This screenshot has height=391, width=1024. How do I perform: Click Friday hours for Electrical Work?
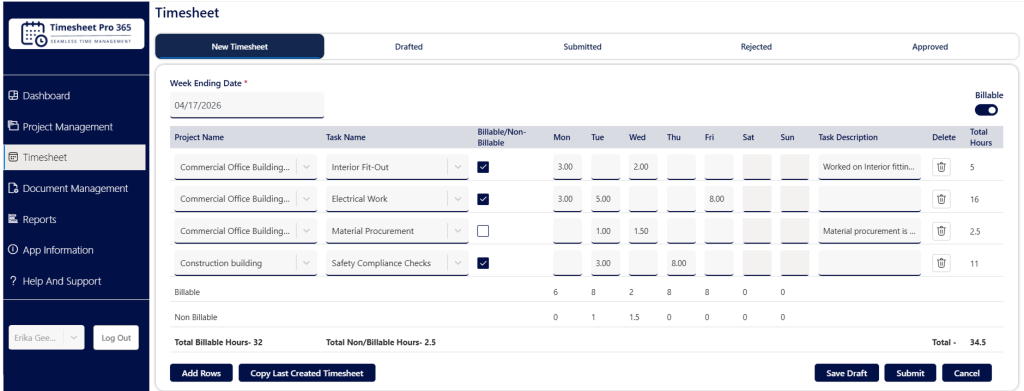tap(719, 199)
